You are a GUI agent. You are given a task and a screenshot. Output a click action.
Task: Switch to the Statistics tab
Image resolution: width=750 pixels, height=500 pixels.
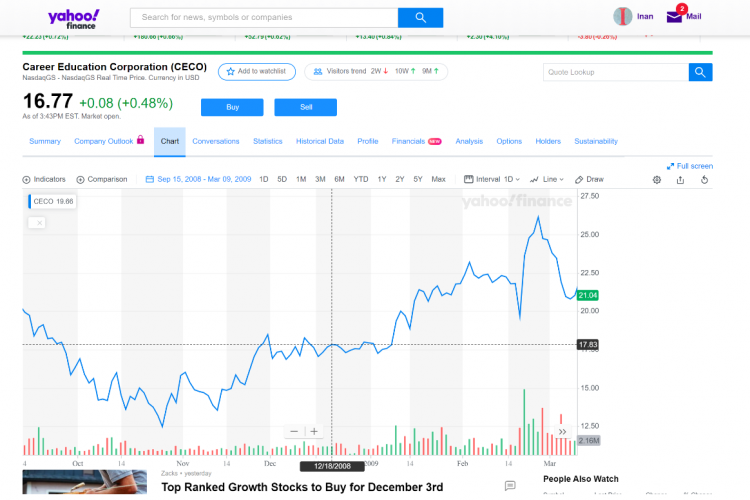coord(268,141)
